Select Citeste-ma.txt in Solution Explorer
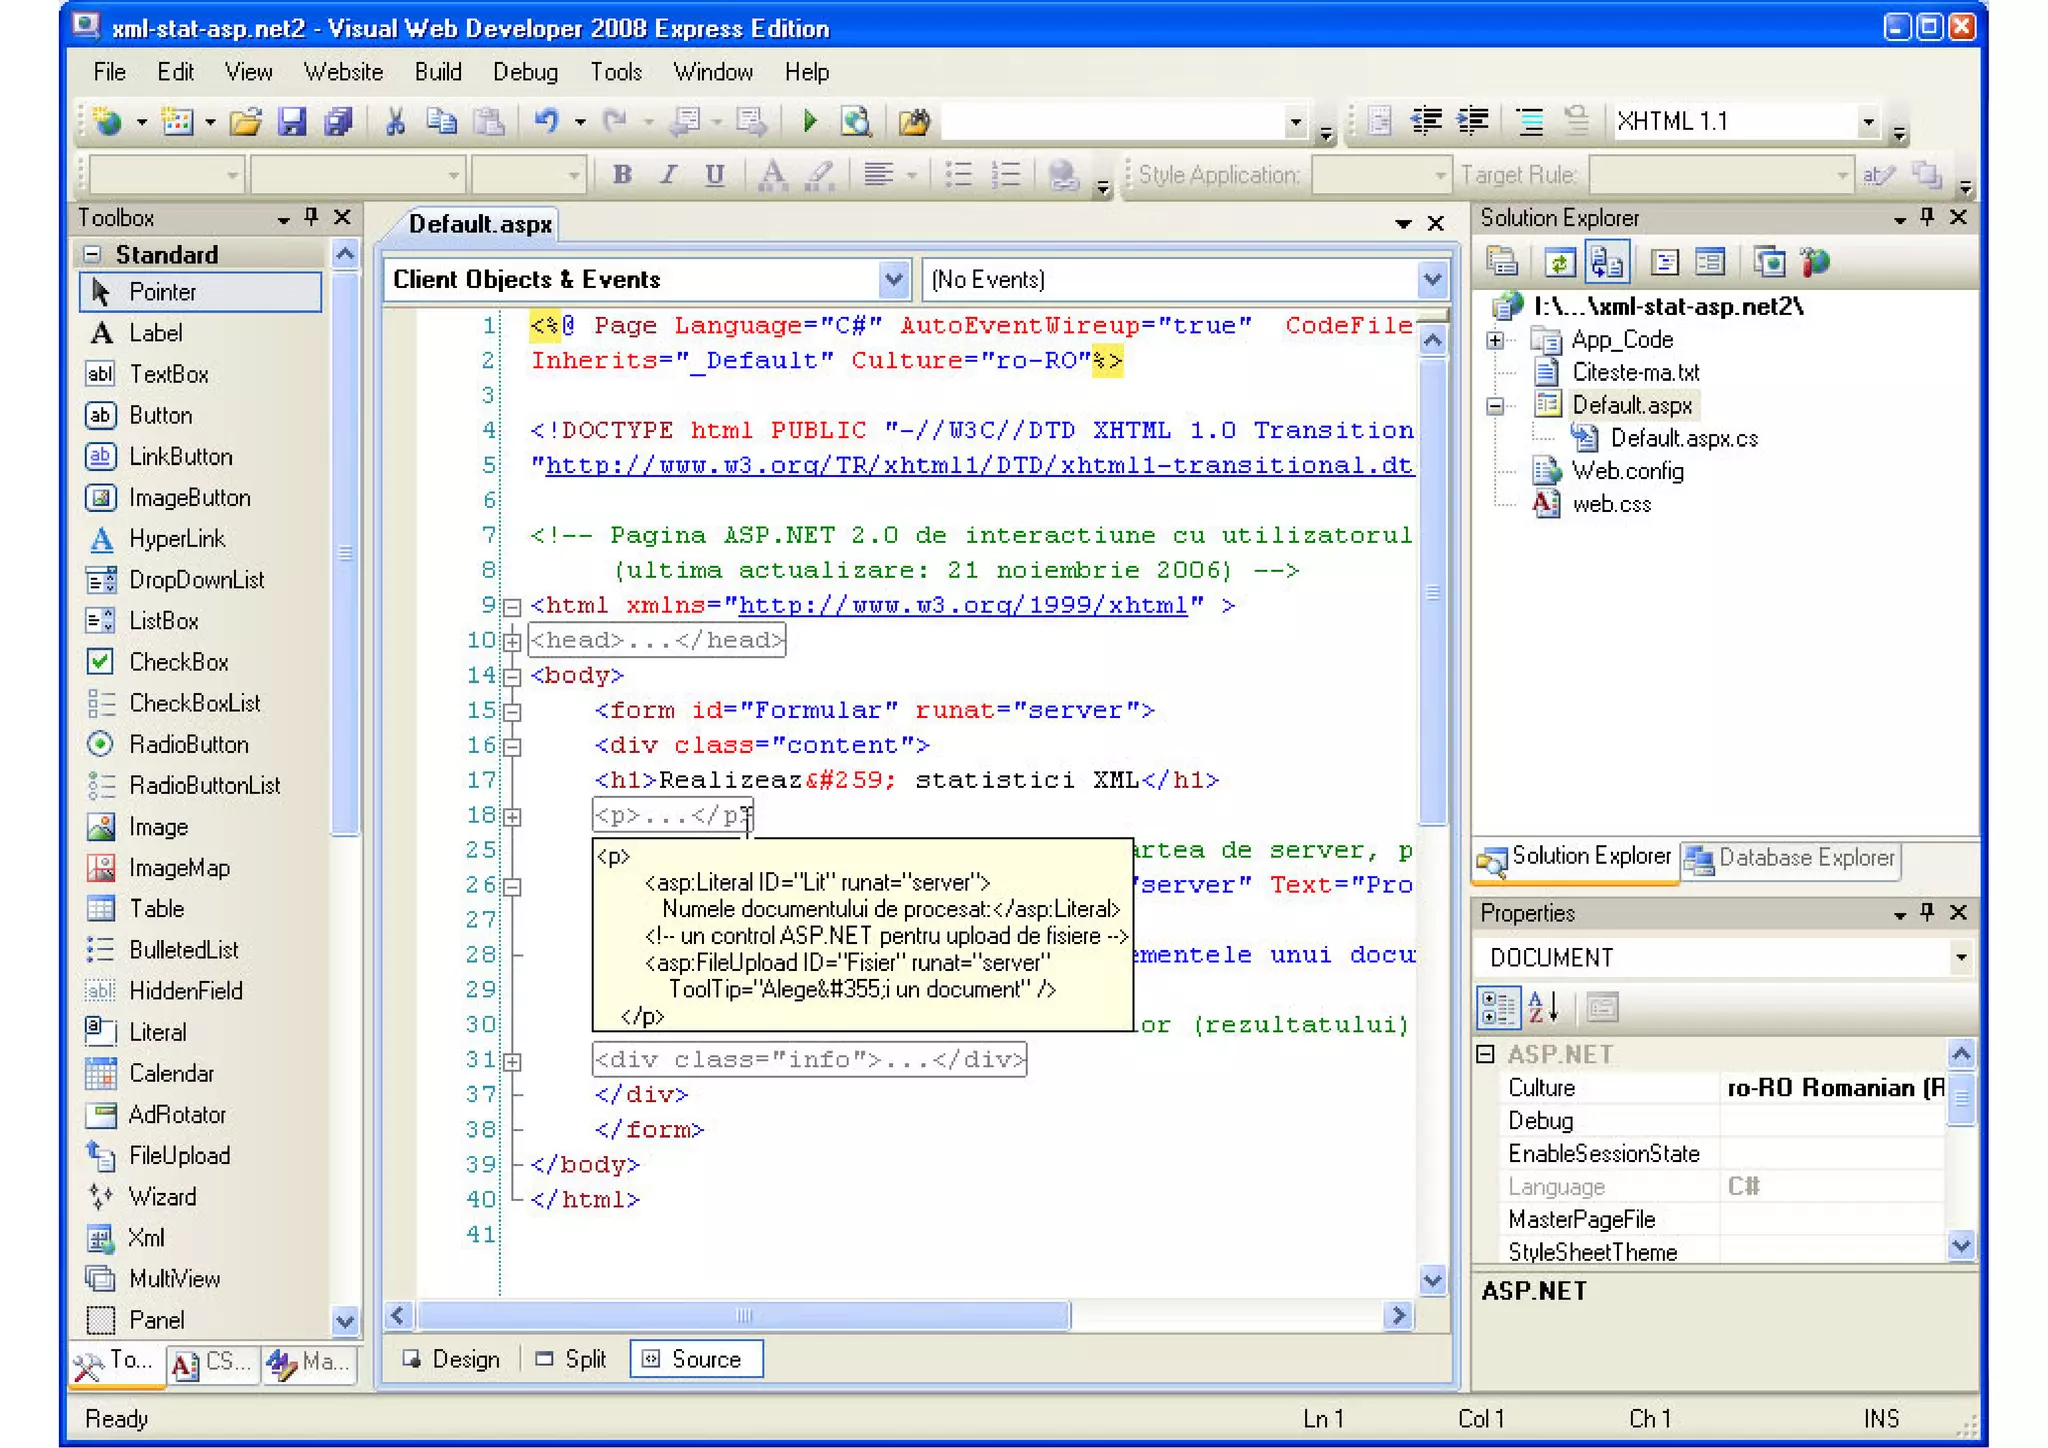This screenshot has height=1448, width=2048. pyautogui.click(x=1635, y=373)
